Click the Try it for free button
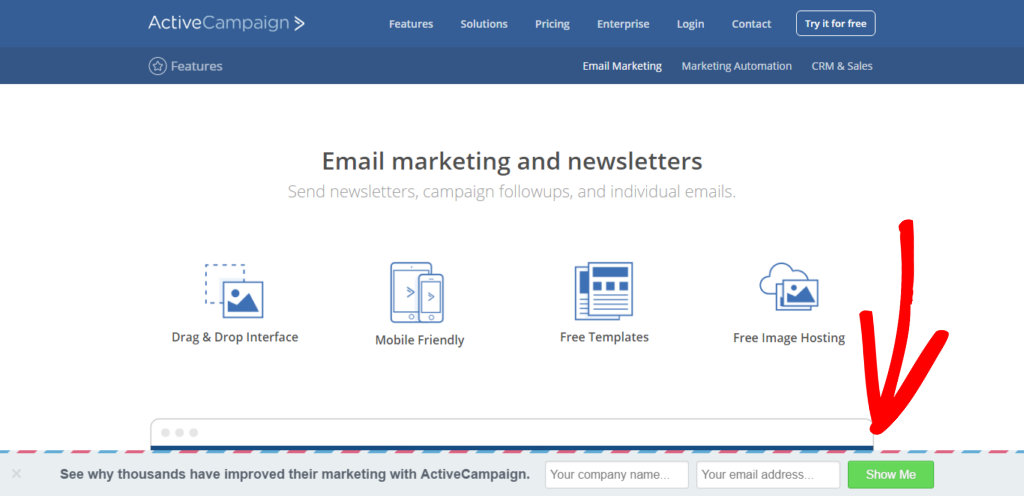Screen dimensions: 1024x496 (x=835, y=23)
